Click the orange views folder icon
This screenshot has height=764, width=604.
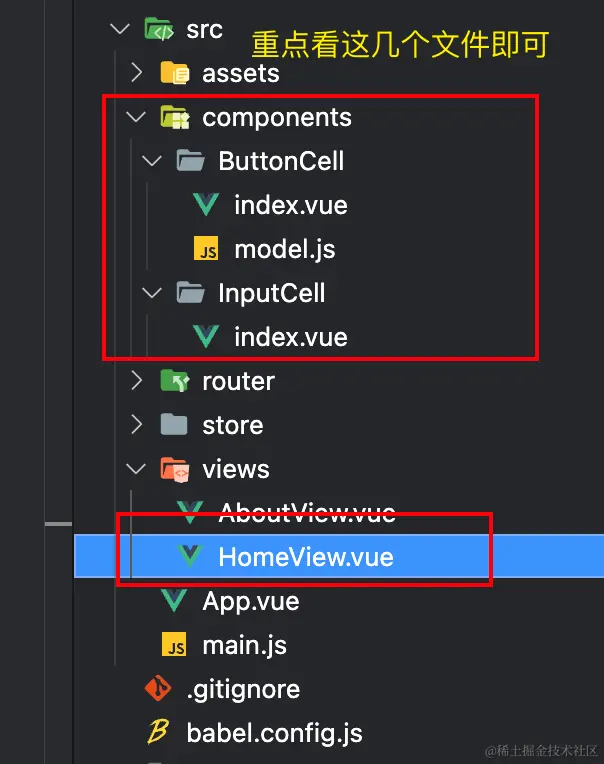(174, 469)
